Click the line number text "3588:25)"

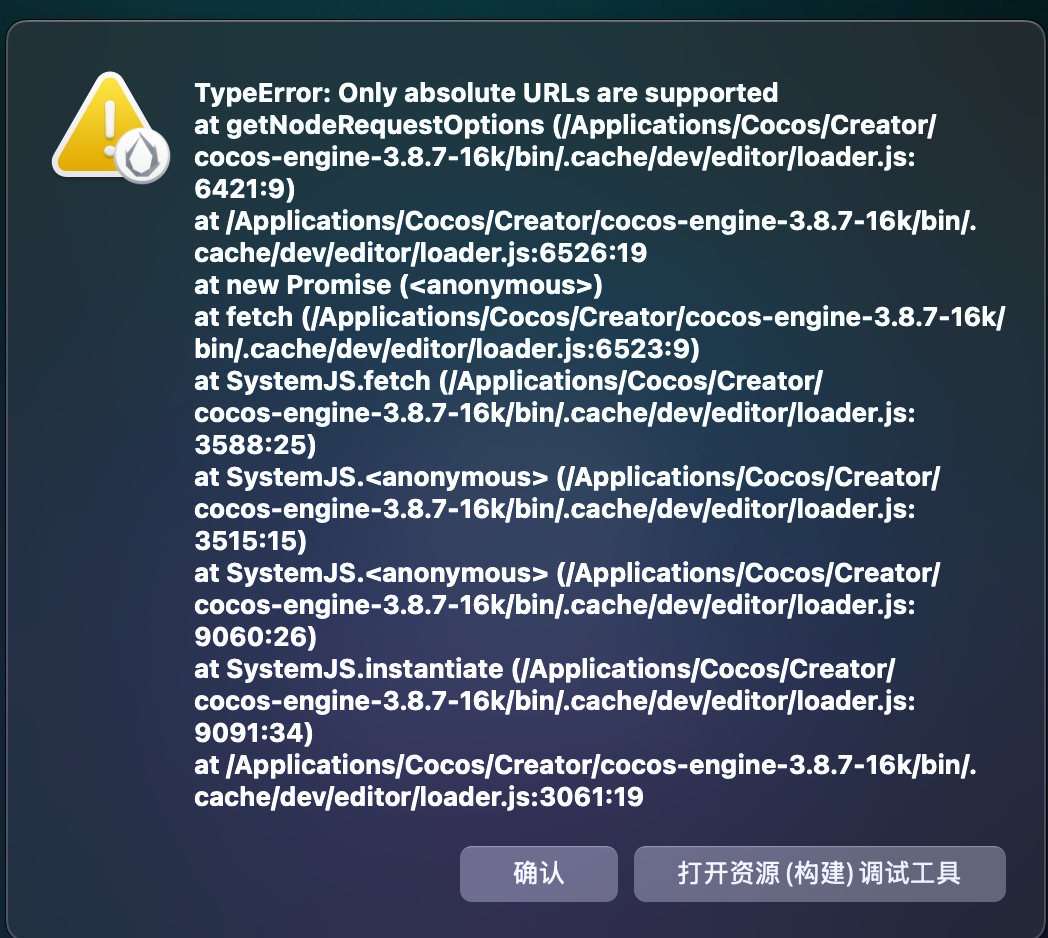click(x=255, y=446)
